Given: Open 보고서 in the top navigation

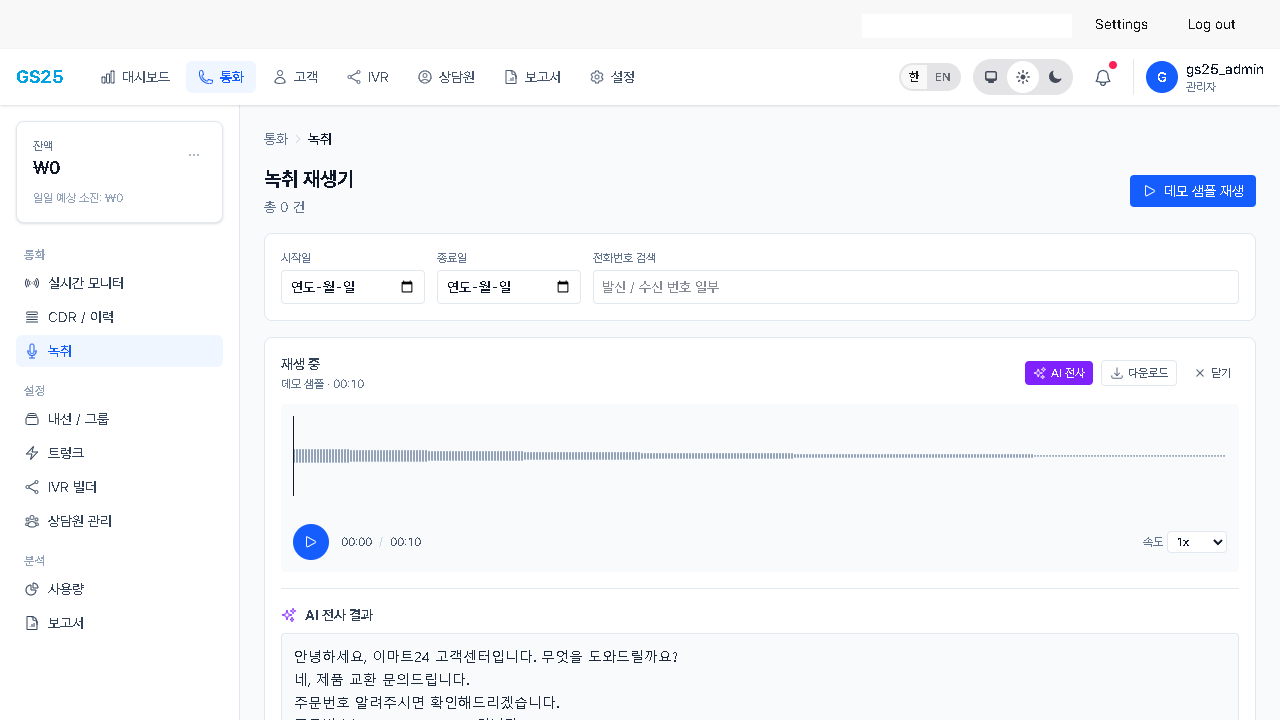Looking at the screenshot, I should click(532, 77).
